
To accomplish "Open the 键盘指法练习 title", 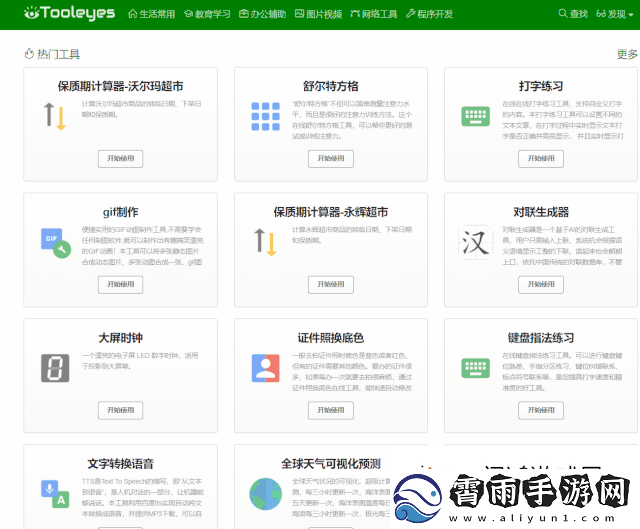I will tap(541, 338).
